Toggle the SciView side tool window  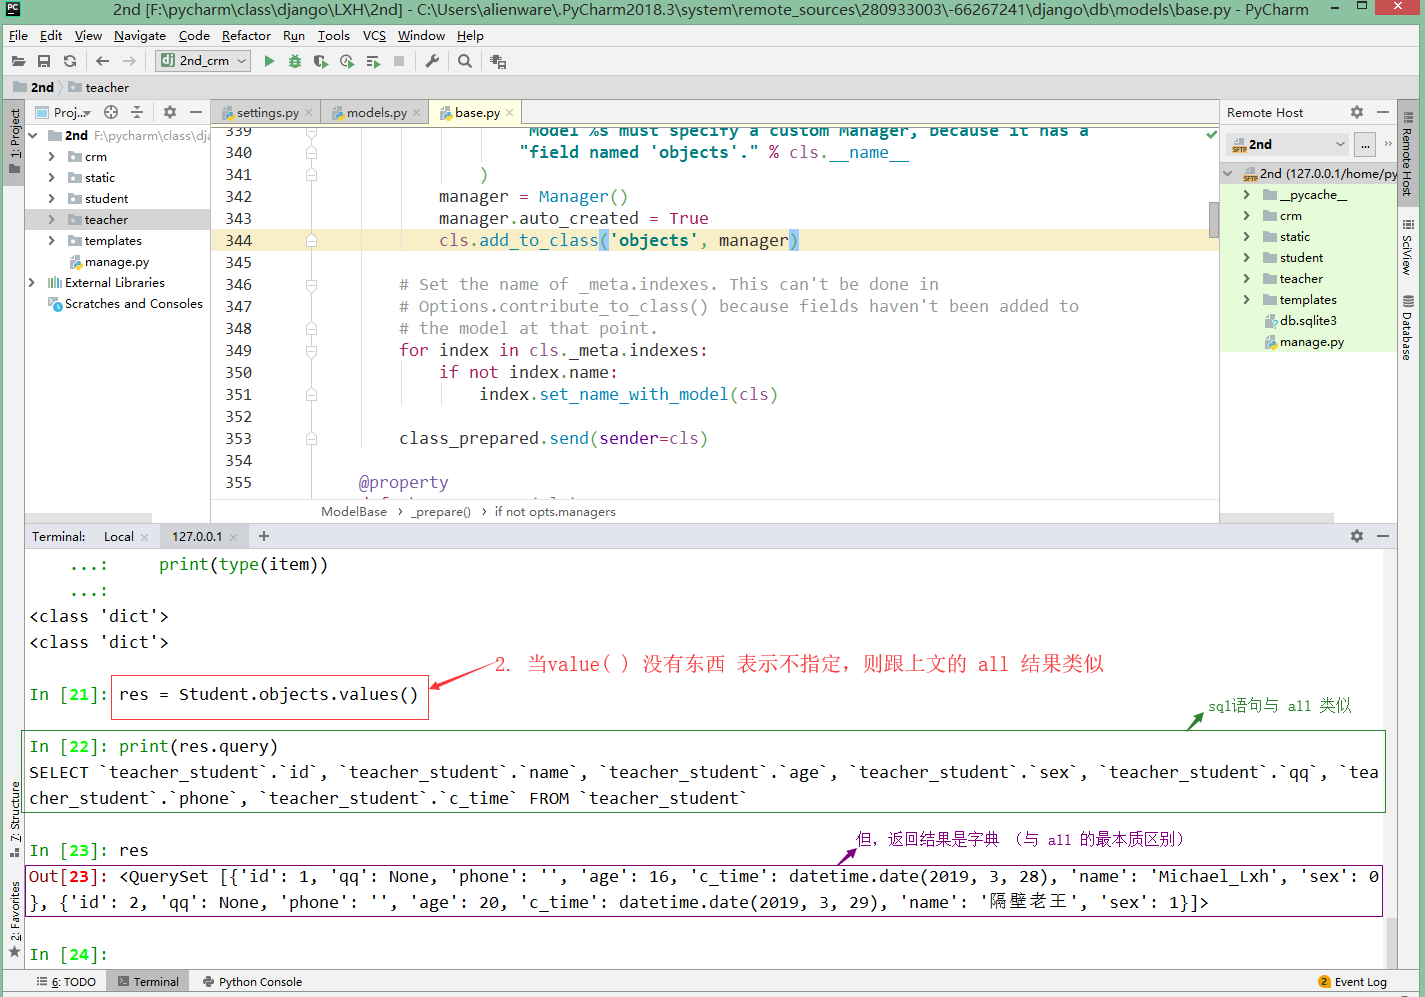pos(1407,247)
